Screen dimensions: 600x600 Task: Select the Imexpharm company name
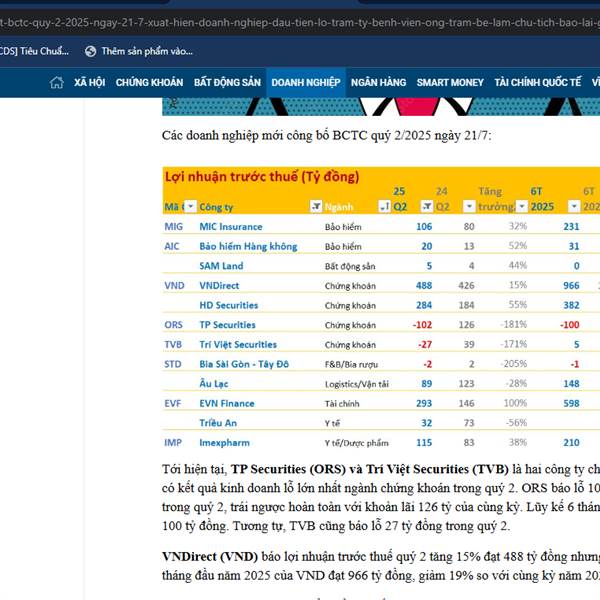224,443
